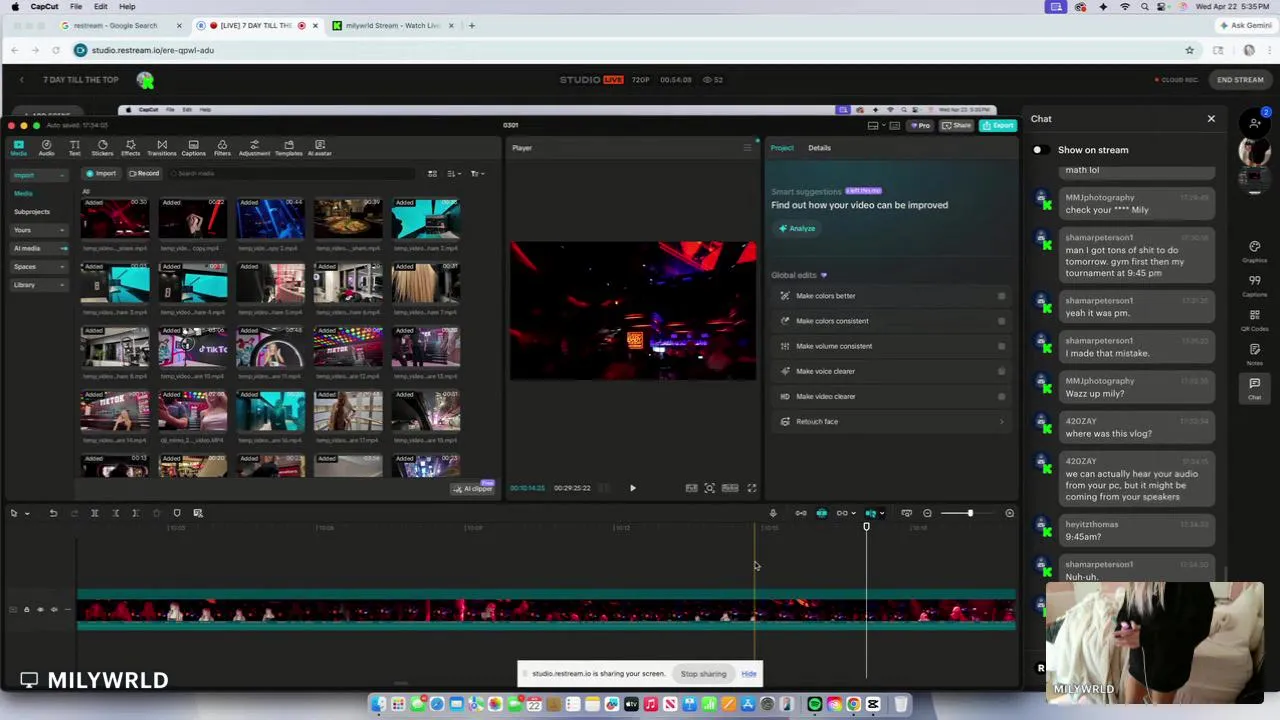Open Captions panel in Restream sidebar
This screenshot has height=720, width=1280.
1254,284
